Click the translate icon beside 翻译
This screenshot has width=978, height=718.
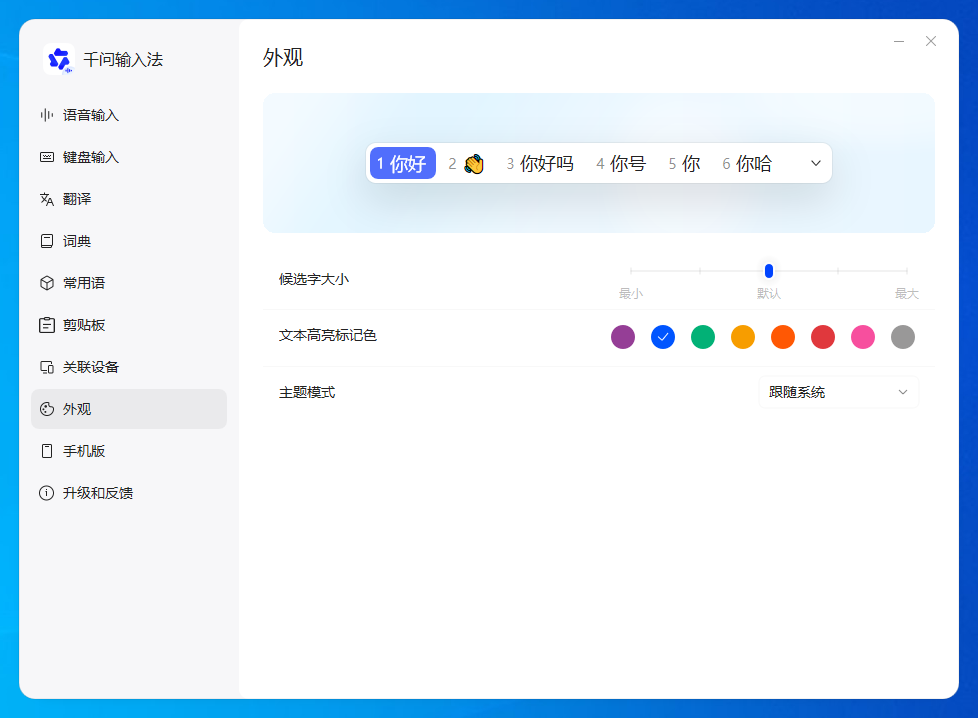coord(47,199)
